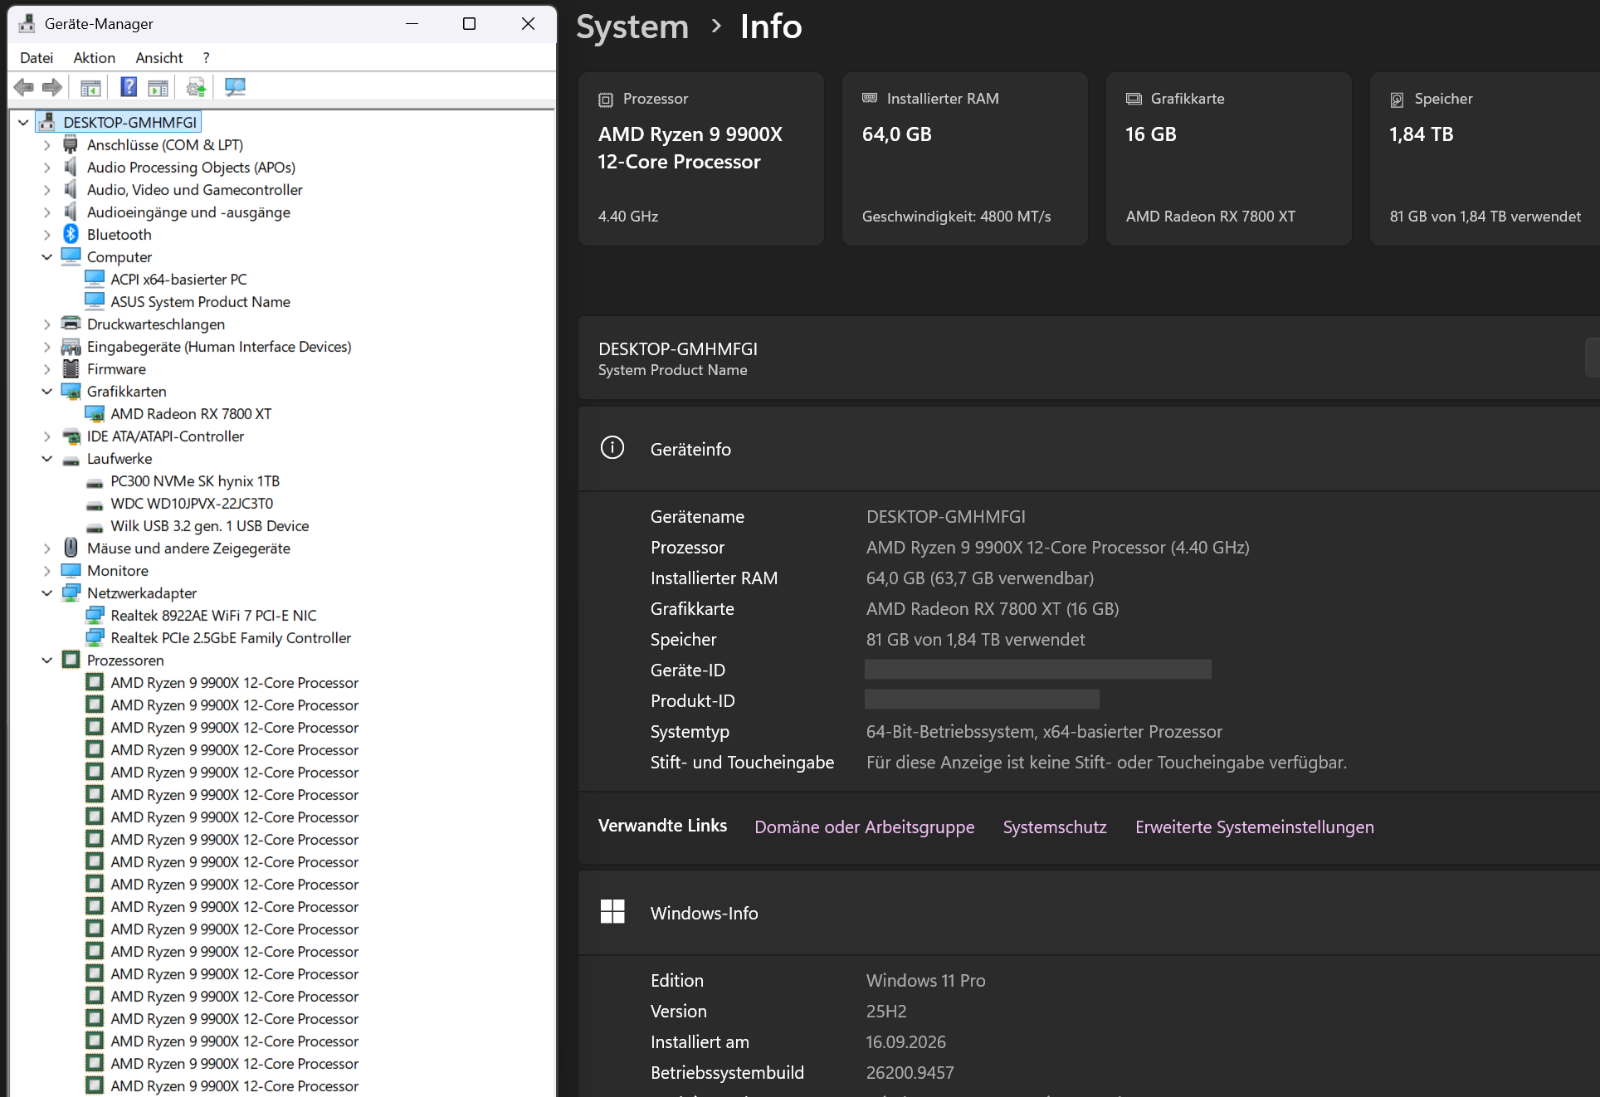This screenshot has width=1600, height=1097.
Task: Open Domäne oder Arbeitsgruppe link
Action: (x=864, y=827)
